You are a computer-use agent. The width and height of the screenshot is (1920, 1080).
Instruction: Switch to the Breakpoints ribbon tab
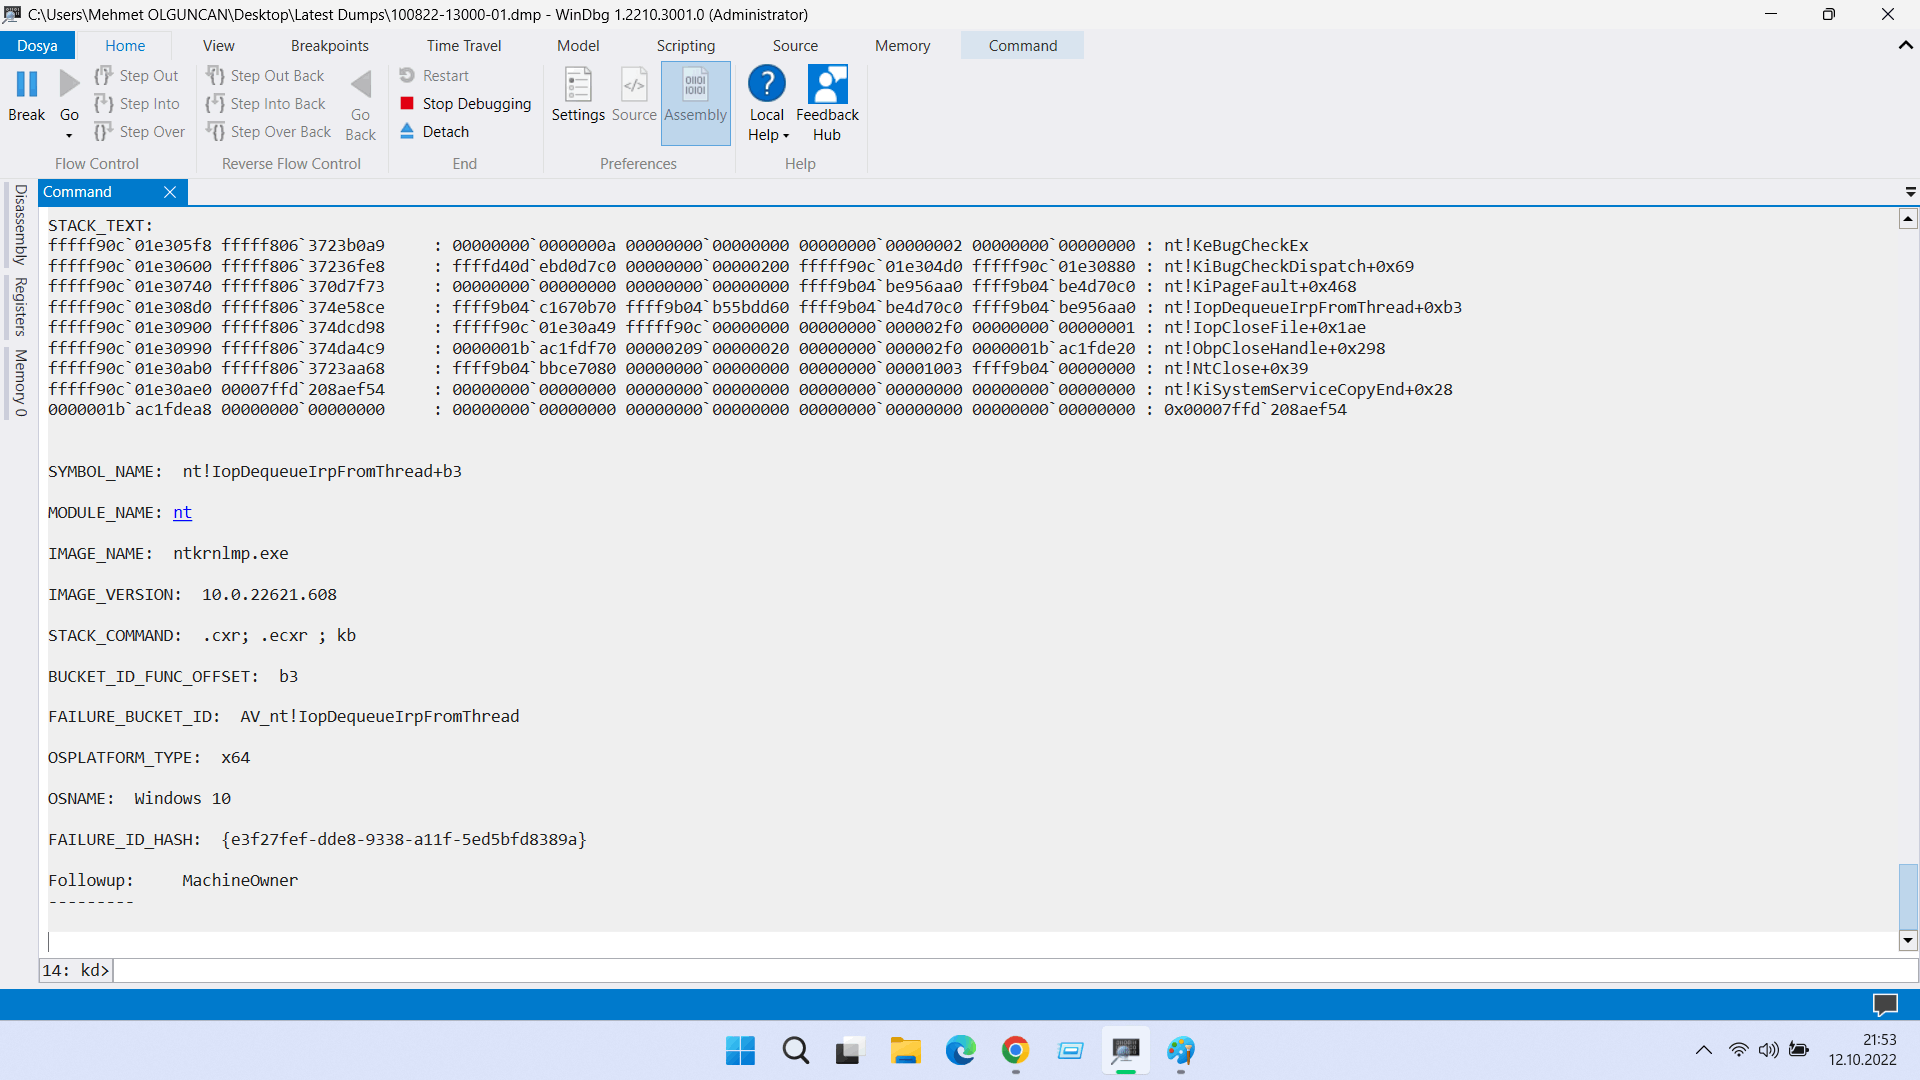[x=329, y=45]
